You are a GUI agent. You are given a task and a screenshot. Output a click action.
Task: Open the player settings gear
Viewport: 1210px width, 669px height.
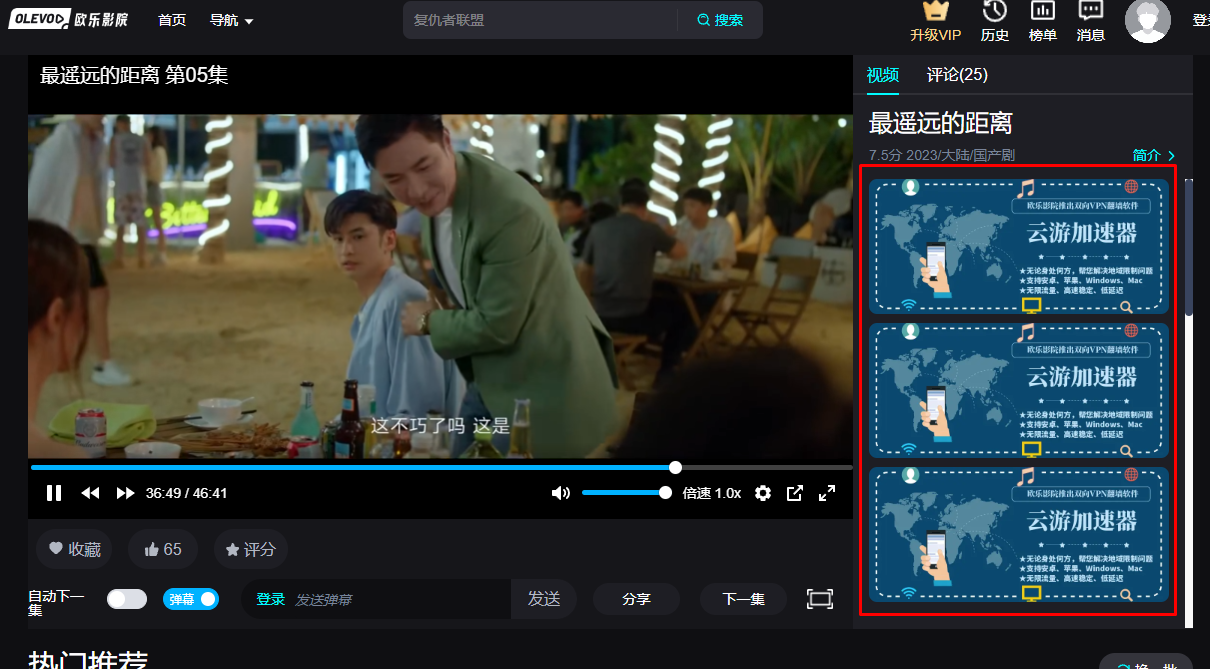tap(762, 492)
